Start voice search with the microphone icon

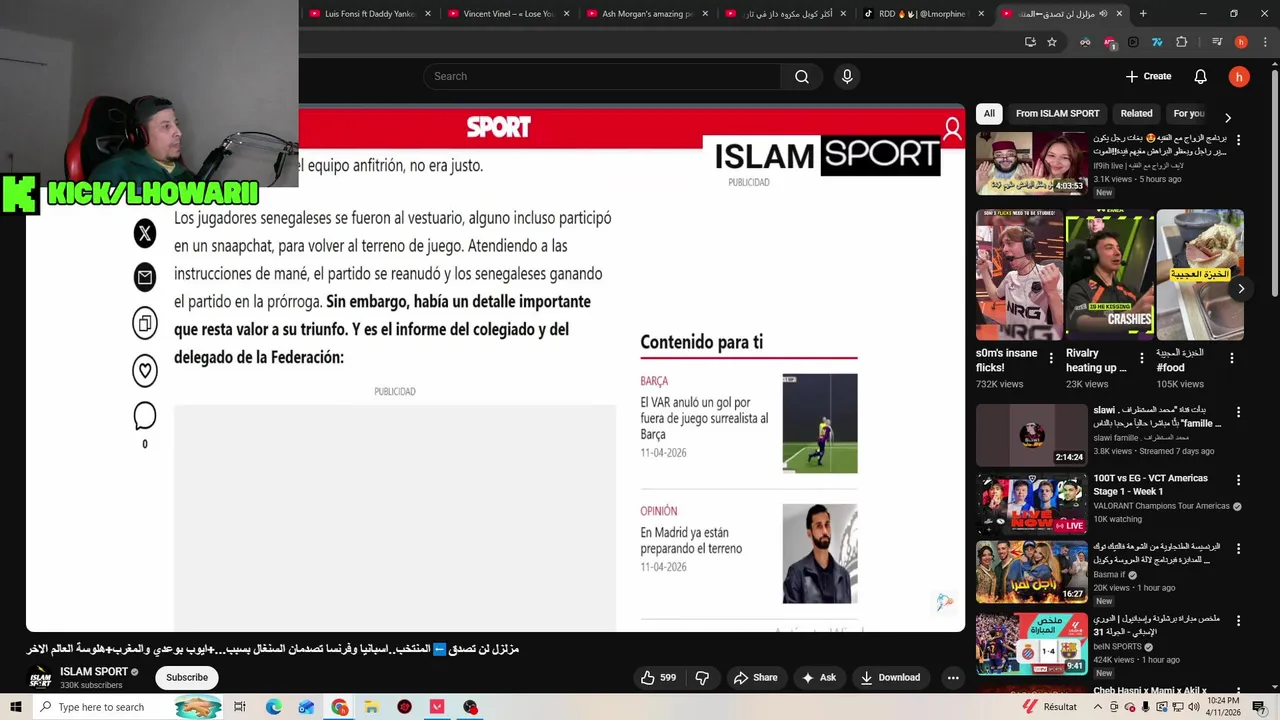[x=847, y=77]
